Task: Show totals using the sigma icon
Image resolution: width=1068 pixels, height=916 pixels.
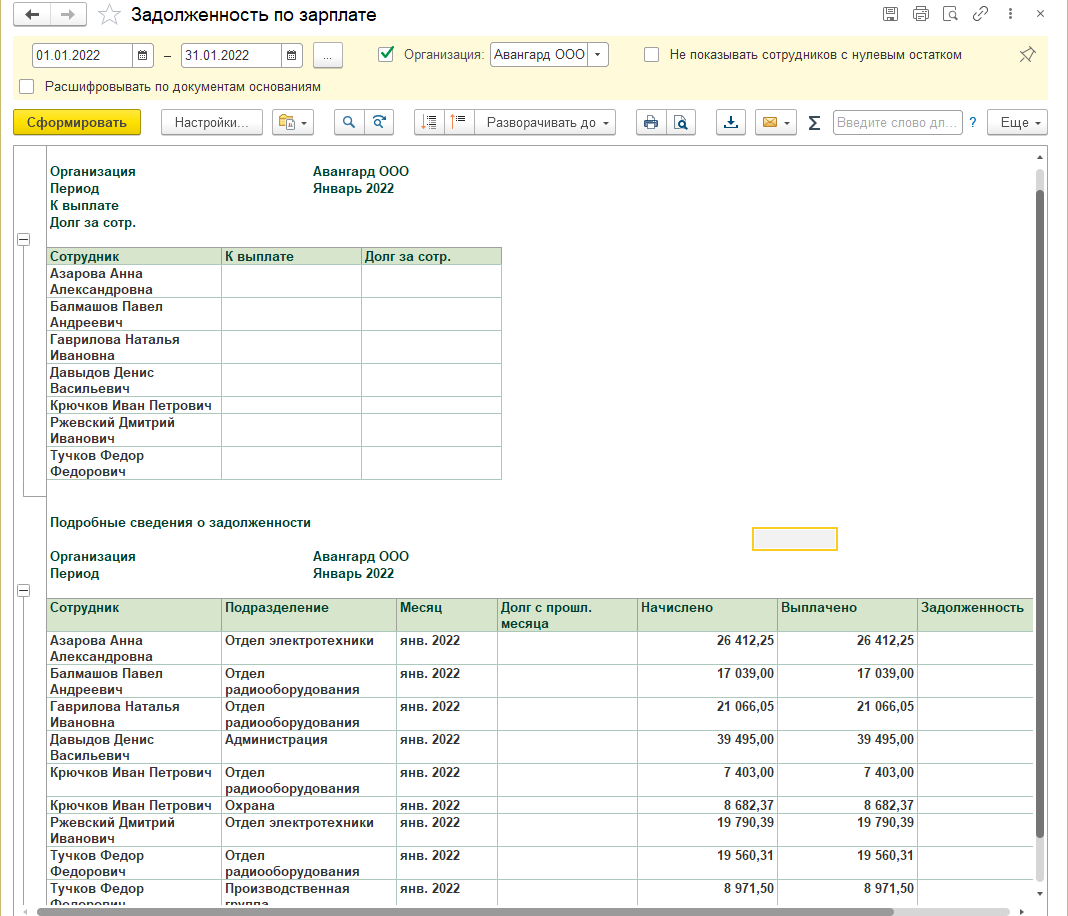Action: pos(814,122)
